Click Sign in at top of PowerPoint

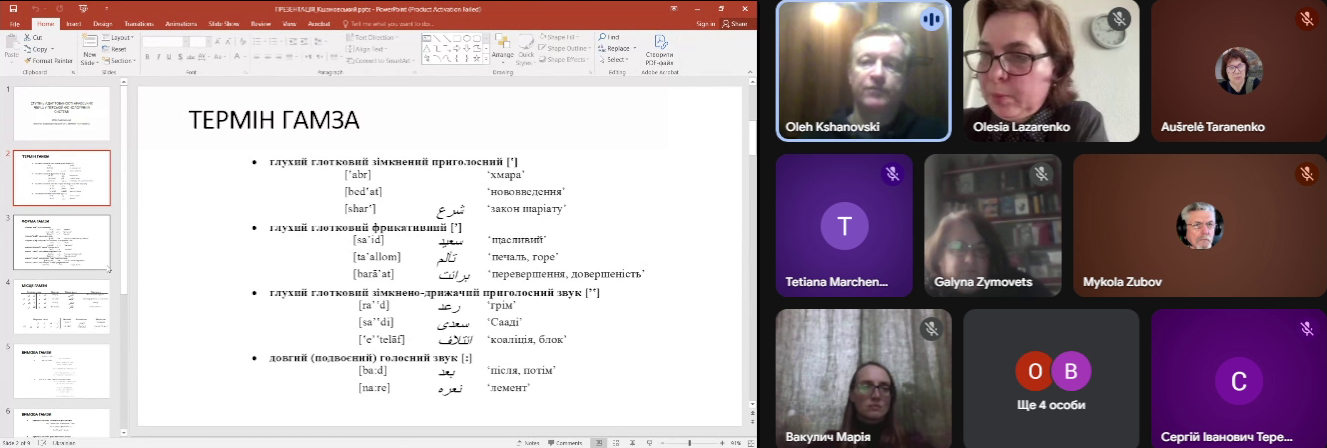tap(705, 23)
